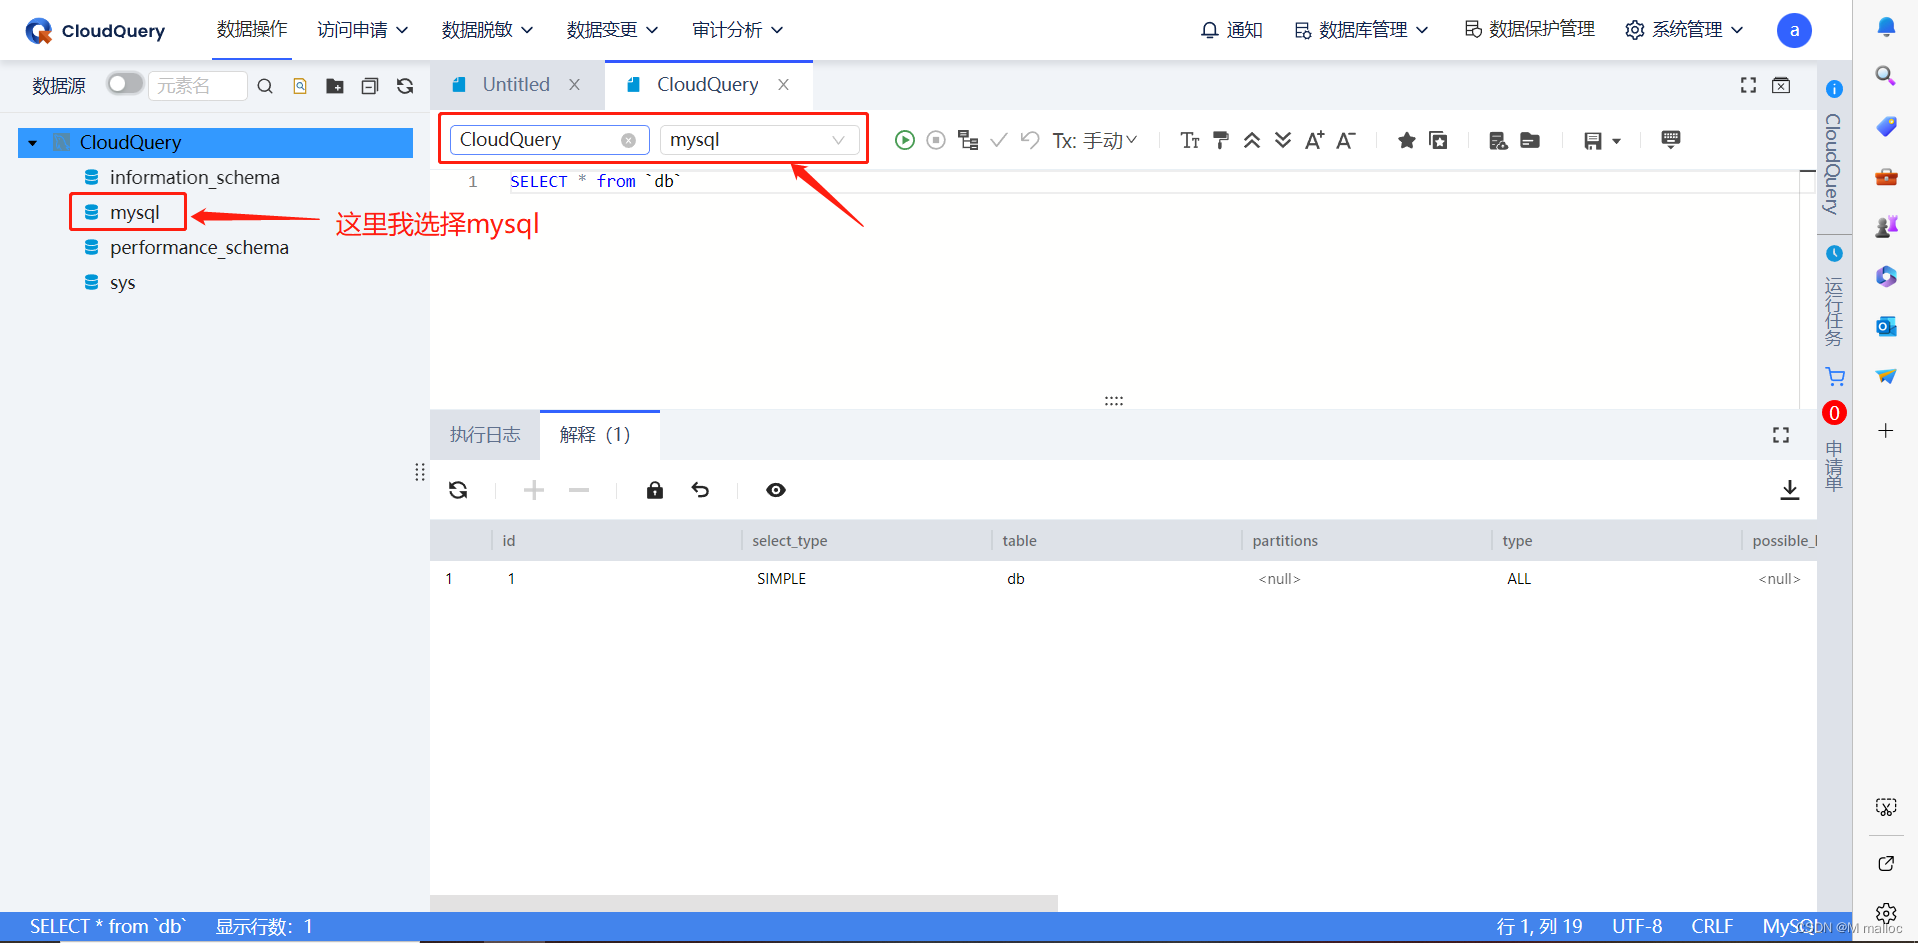Refresh the result grid

pyautogui.click(x=458, y=490)
